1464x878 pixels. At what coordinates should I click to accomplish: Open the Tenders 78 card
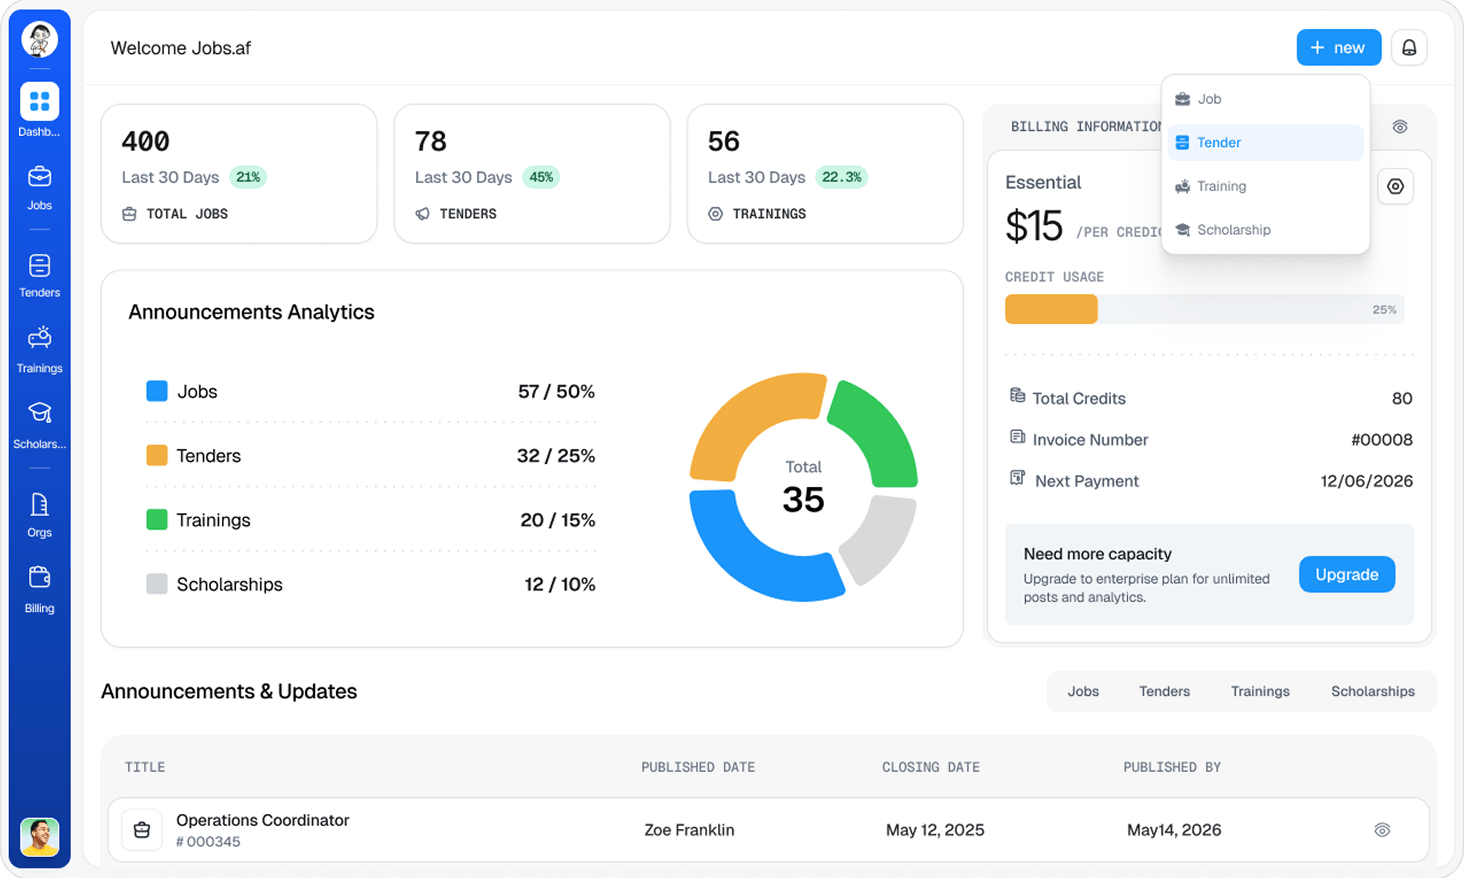532,174
